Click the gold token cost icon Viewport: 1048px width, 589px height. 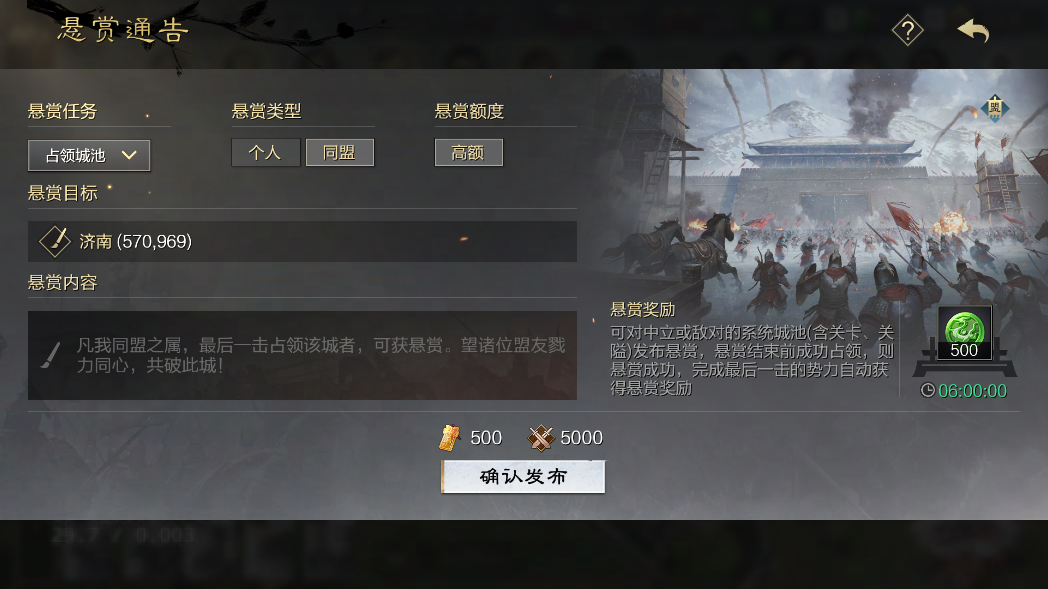pyautogui.click(x=450, y=438)
